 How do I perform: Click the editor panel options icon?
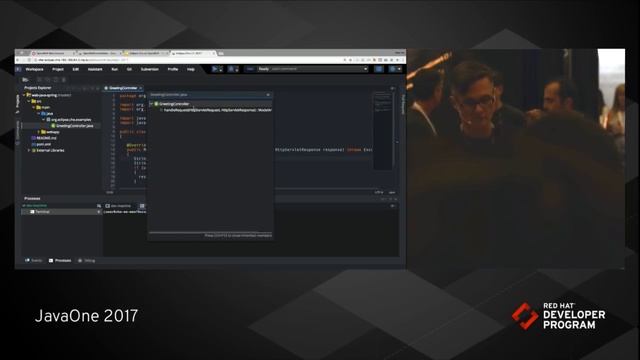[x=392, y=88]
